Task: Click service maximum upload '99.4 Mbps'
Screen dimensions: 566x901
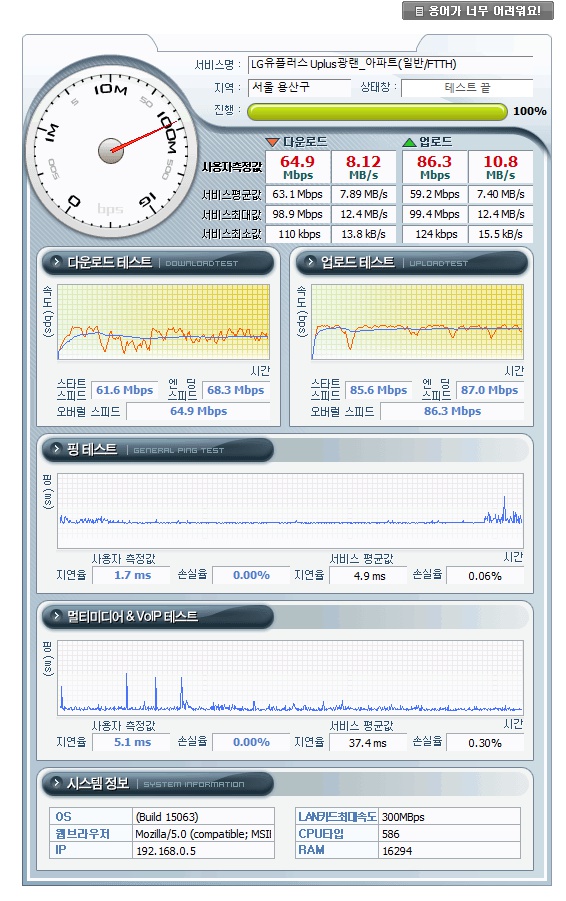Action: [435, 214]
